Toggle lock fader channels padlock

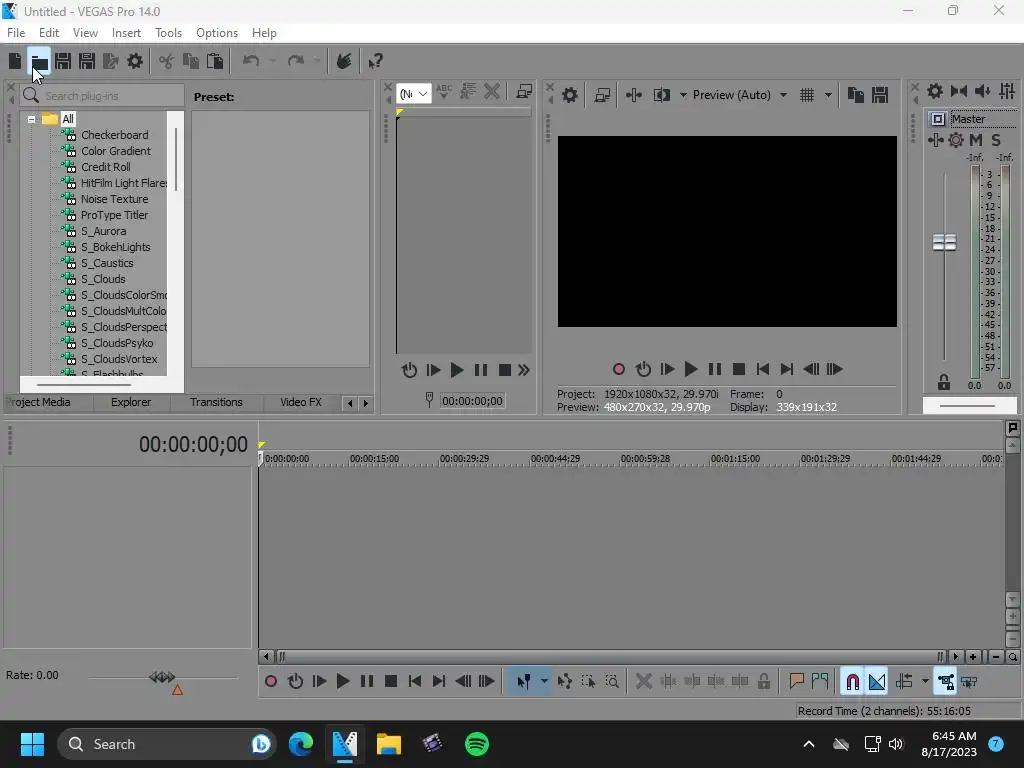pyautogui.click(x=944, y=382)
